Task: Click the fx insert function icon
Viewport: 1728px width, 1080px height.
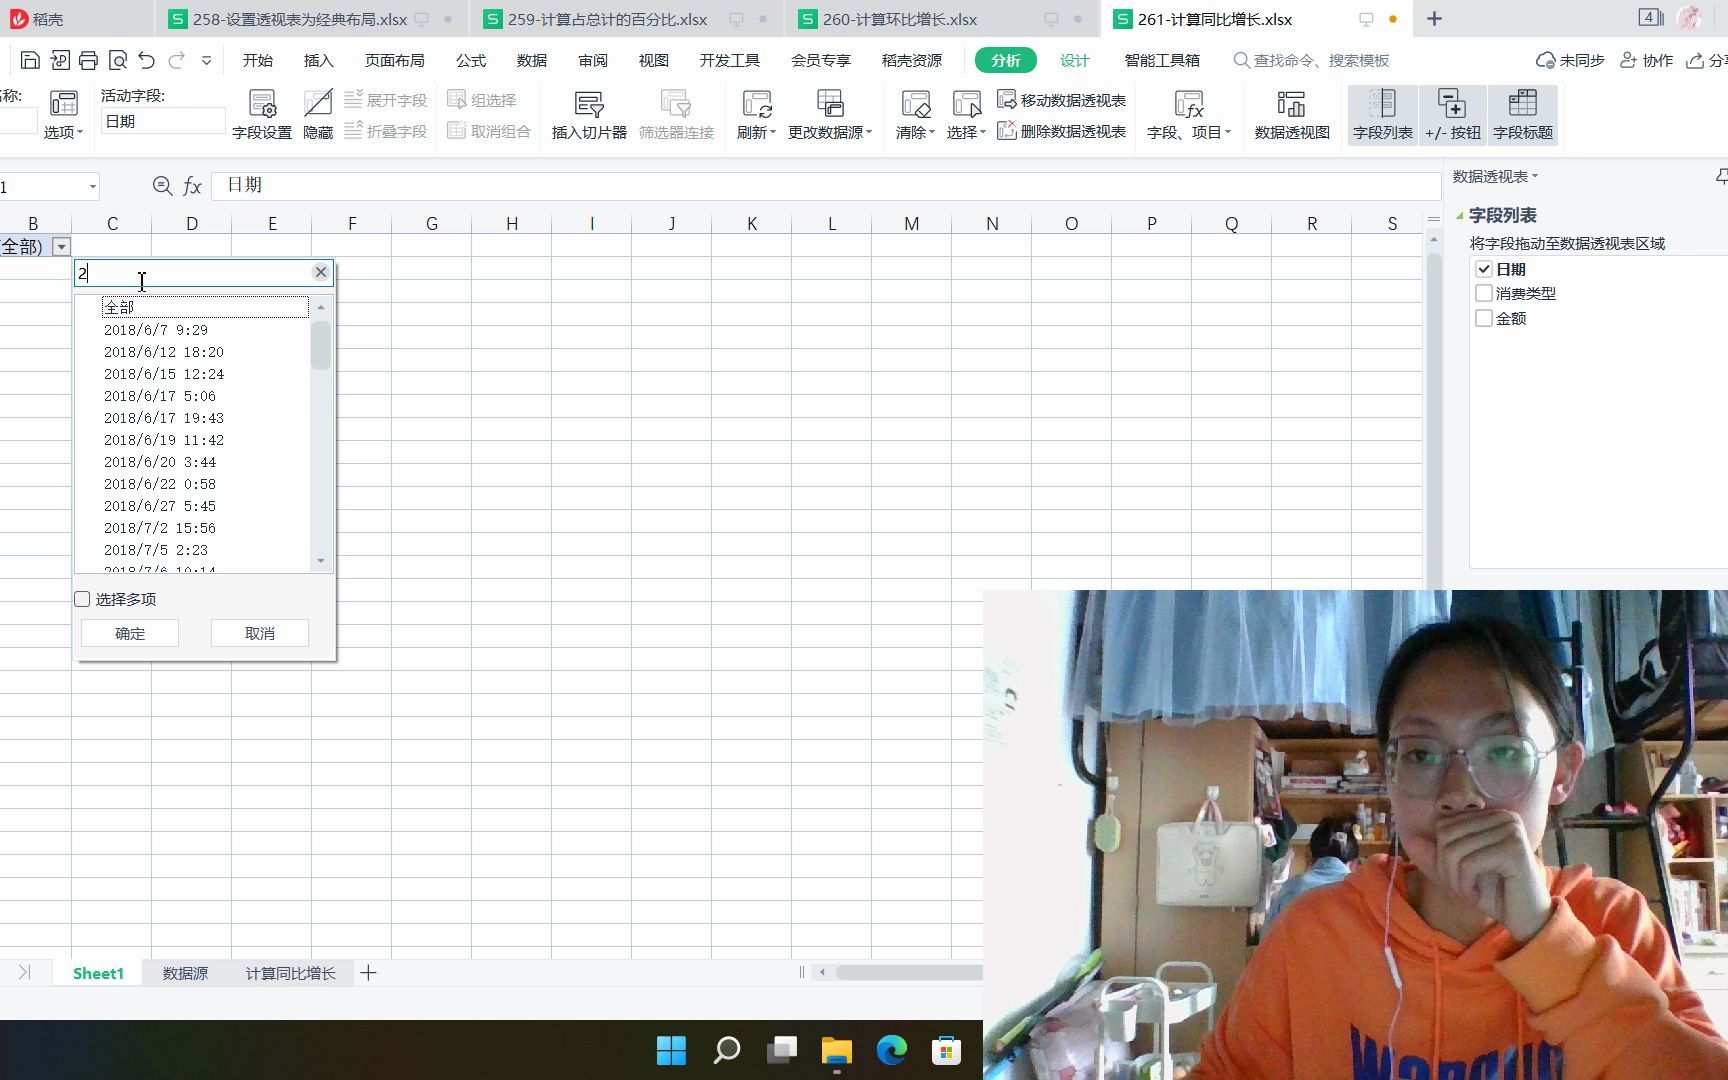Action: (x=193, y=186)
